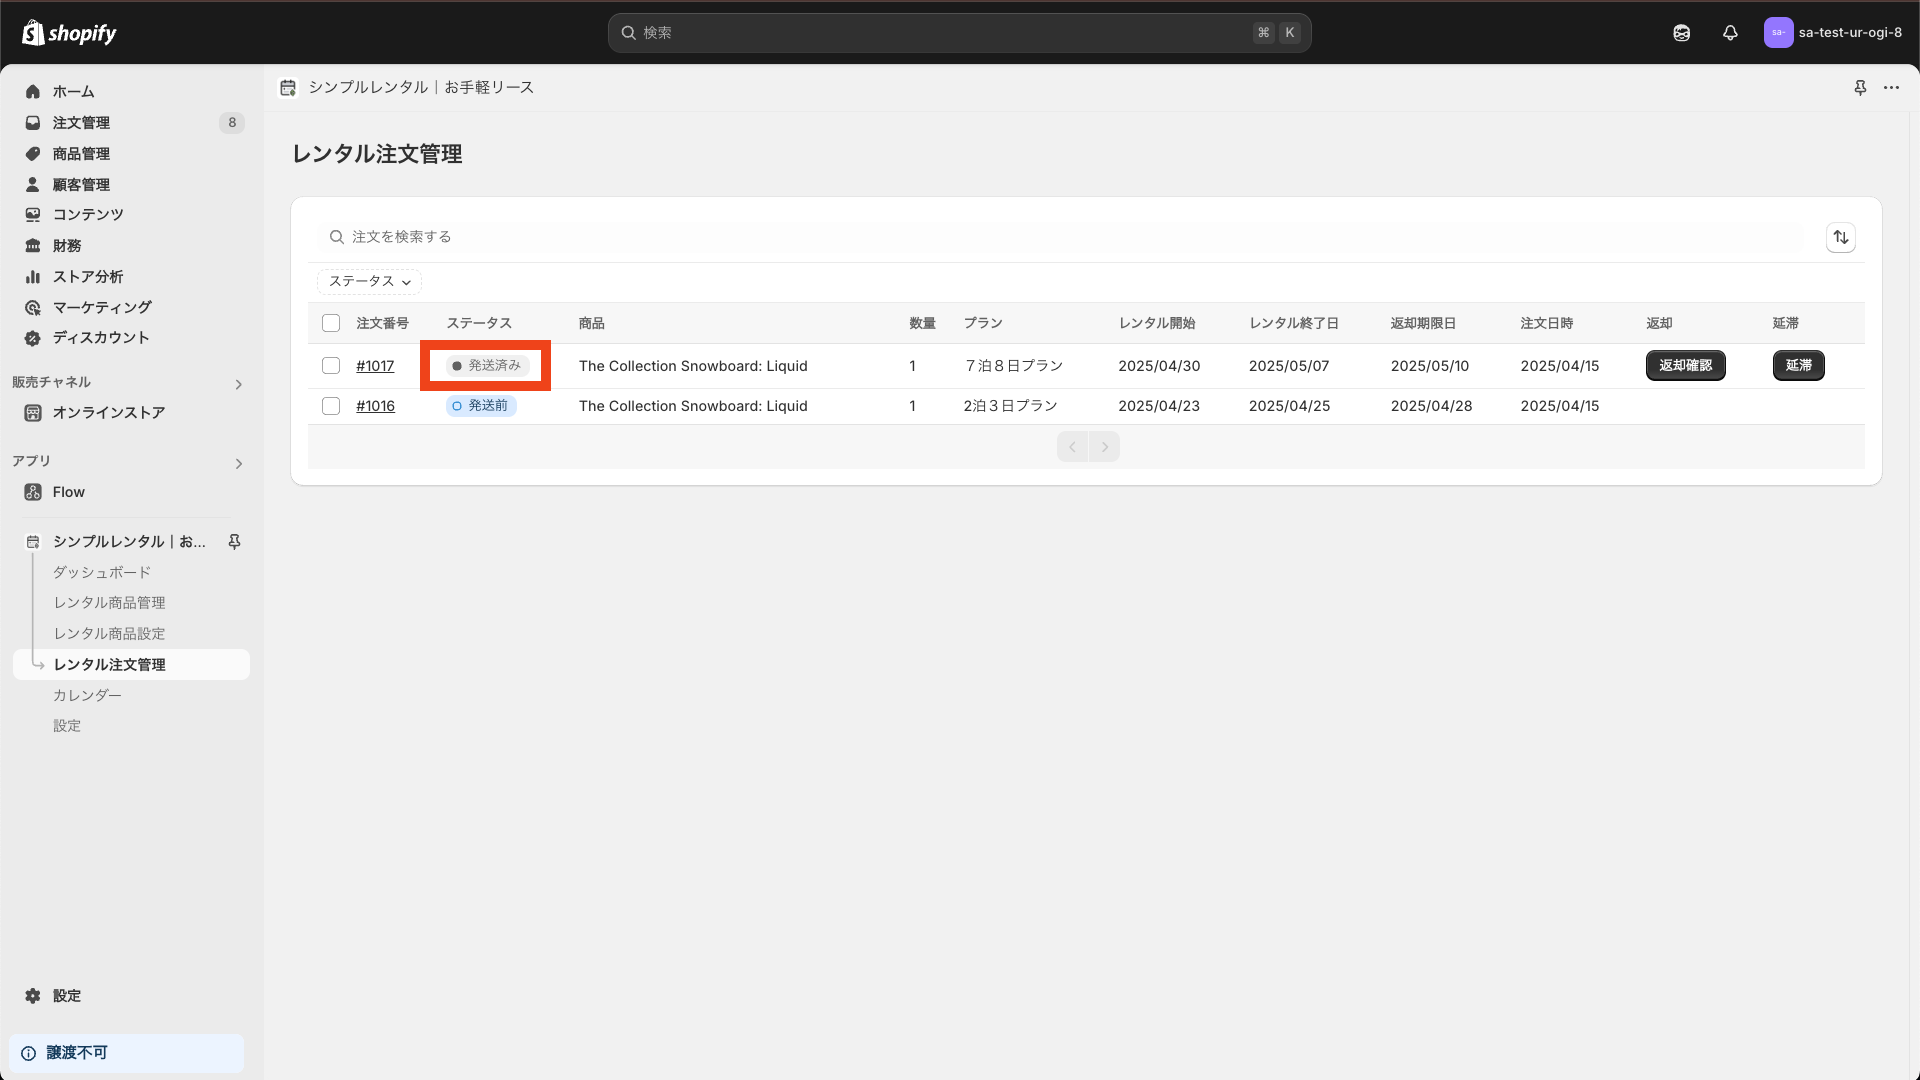Check the box for order #1017
Screen dimensions: 1920x1080
pyautogui.click(x=331, y=366)
